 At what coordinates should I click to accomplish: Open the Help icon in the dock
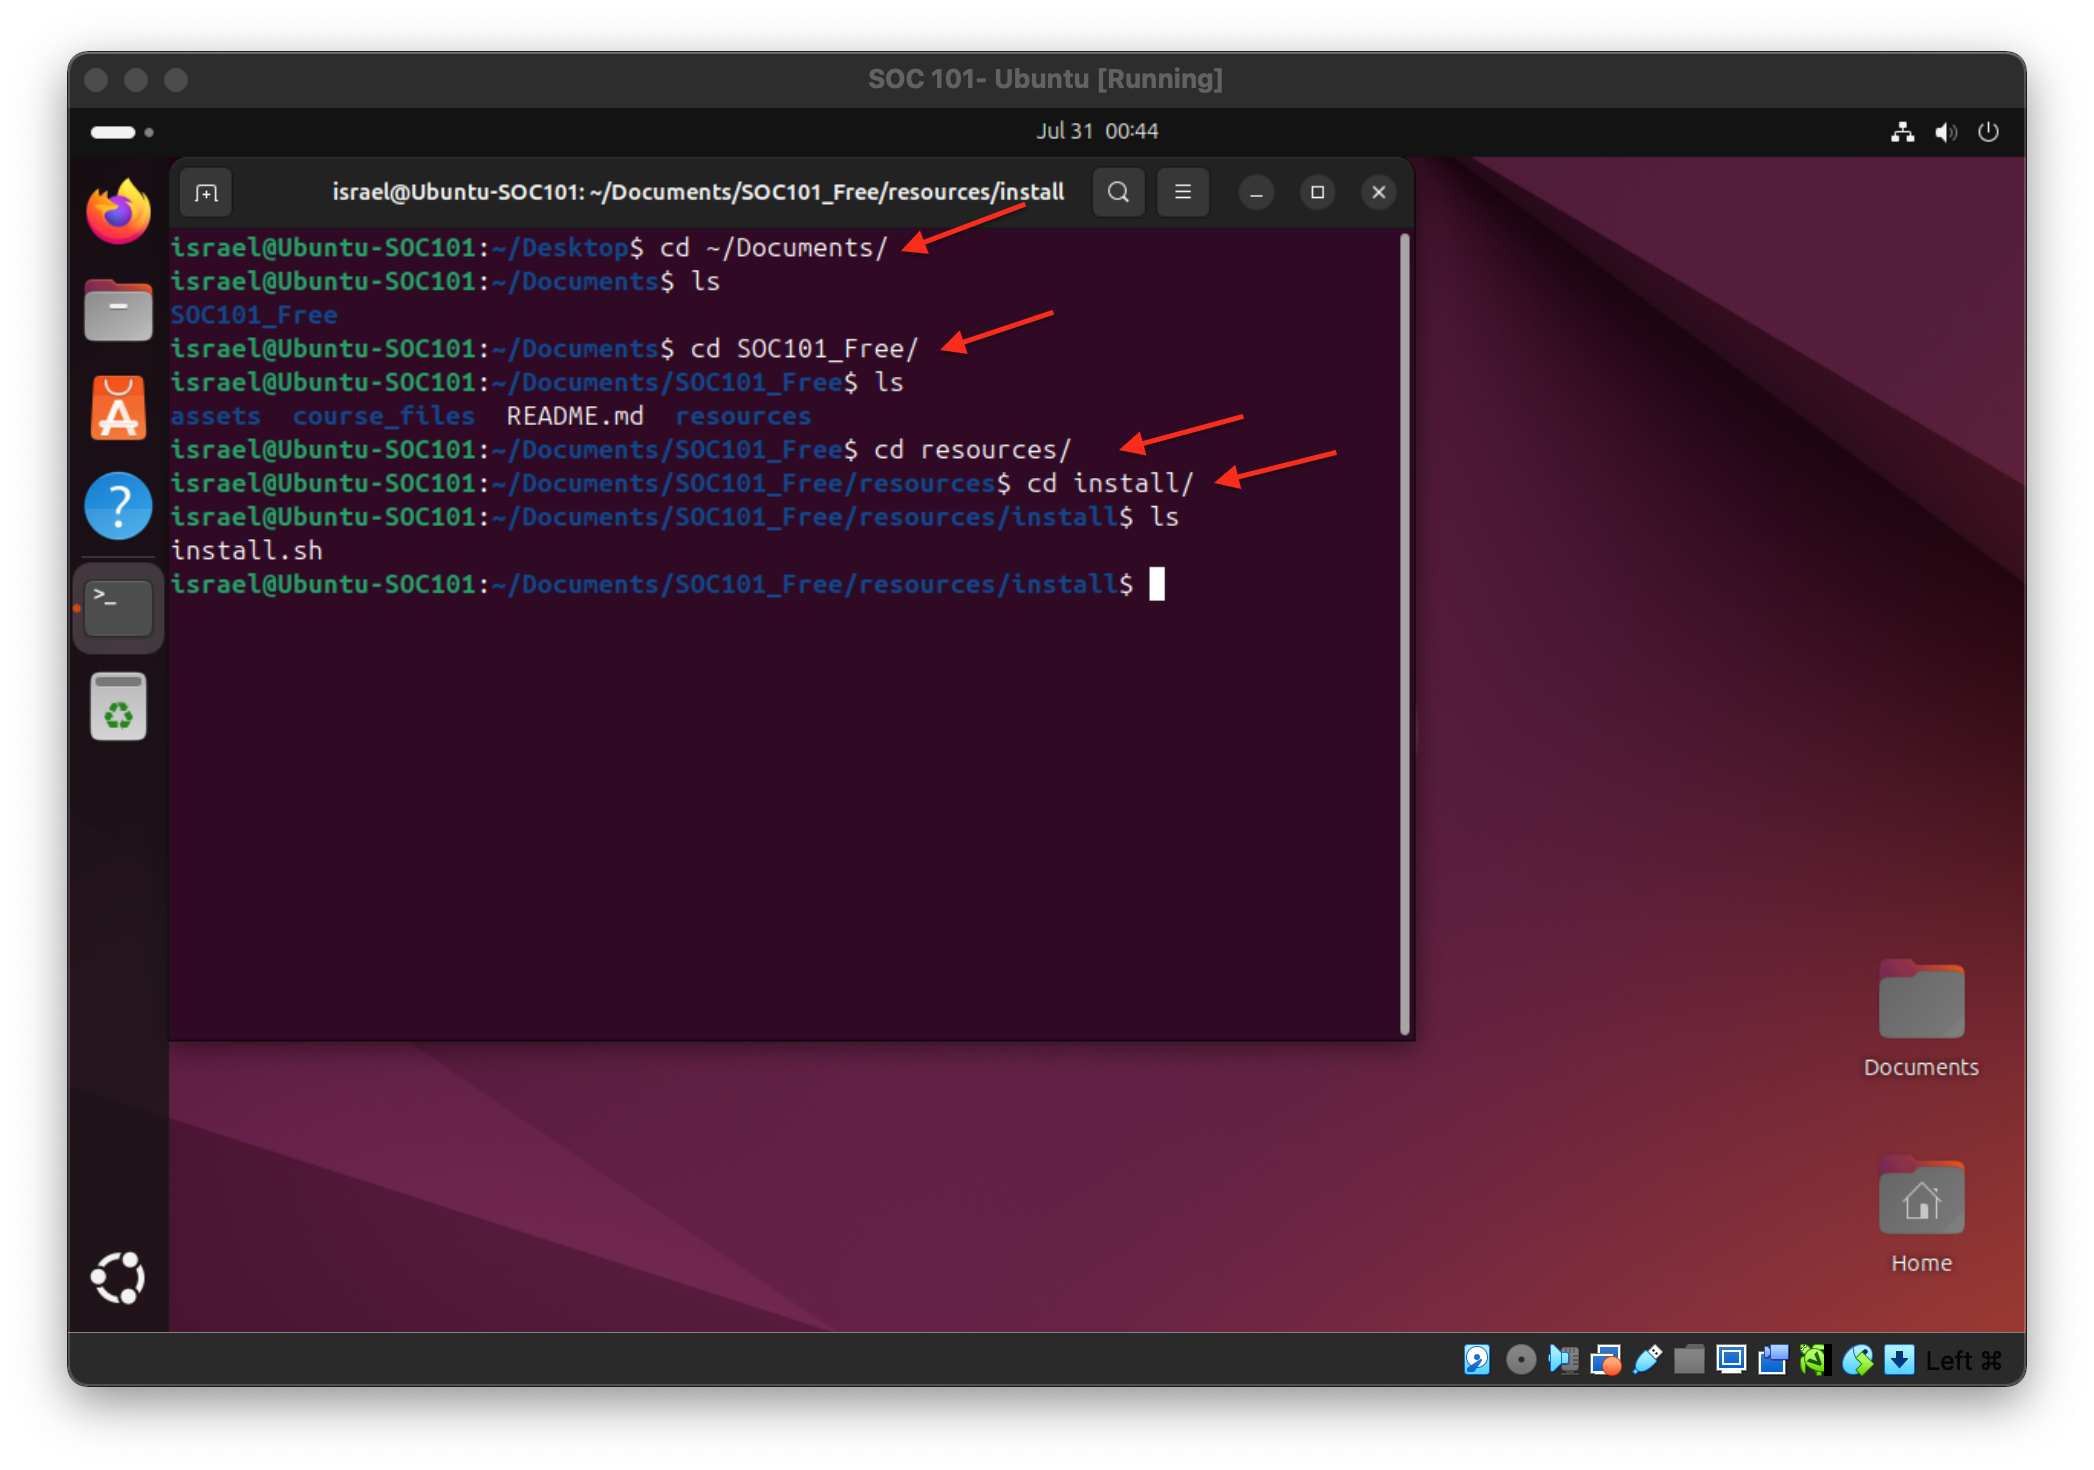tap(118, 506)
